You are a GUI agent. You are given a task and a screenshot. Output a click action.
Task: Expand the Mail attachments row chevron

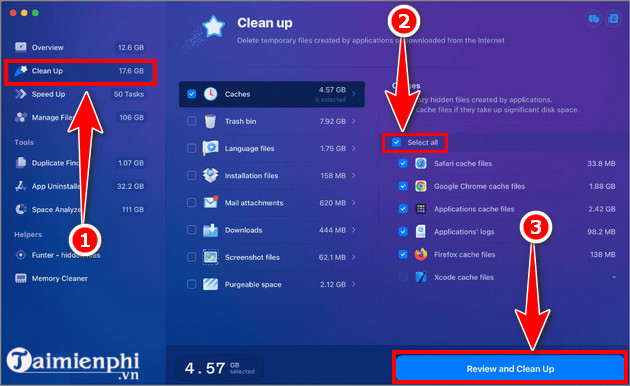pos(354,202)
